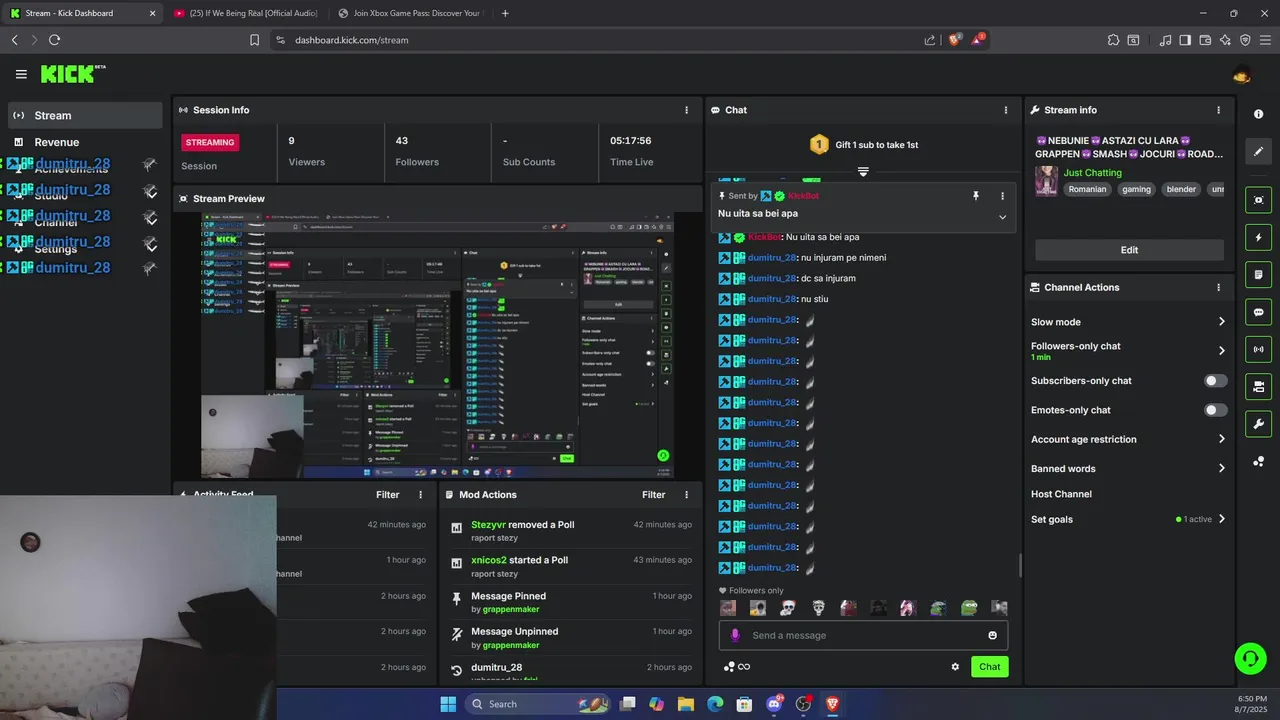
Task: Open Discord from taskbar
Action: [x=774, y=704]
